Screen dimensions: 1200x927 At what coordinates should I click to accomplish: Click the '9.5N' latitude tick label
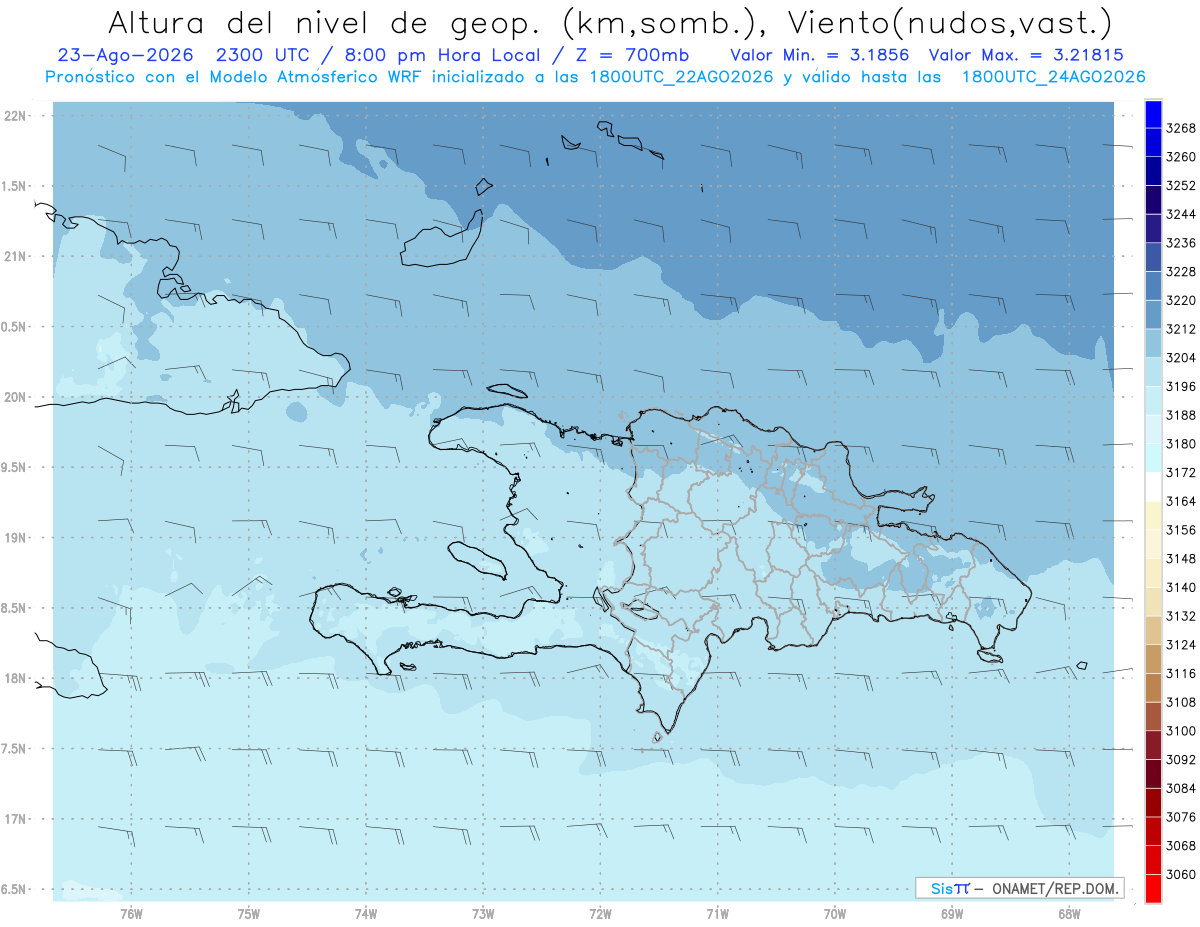[x=14, y=467]
